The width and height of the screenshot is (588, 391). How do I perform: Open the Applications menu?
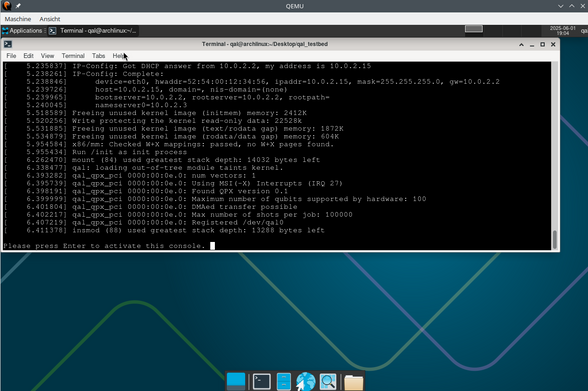(22, 31)
